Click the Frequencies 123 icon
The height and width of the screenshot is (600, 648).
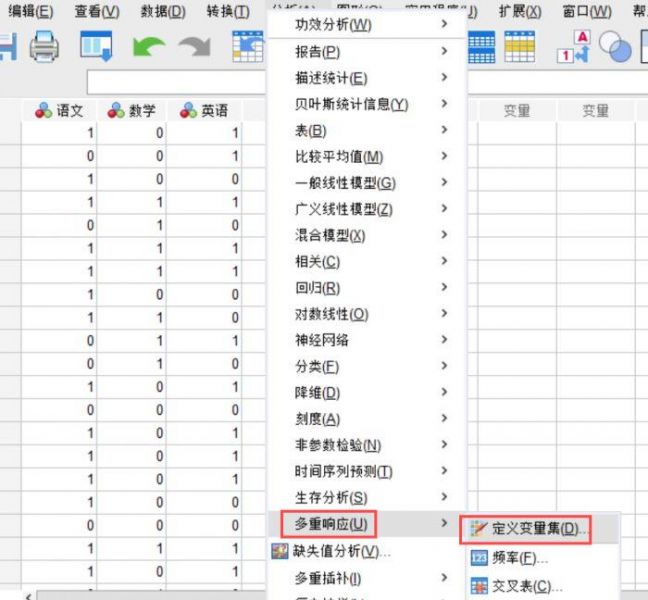click(479, 558)
